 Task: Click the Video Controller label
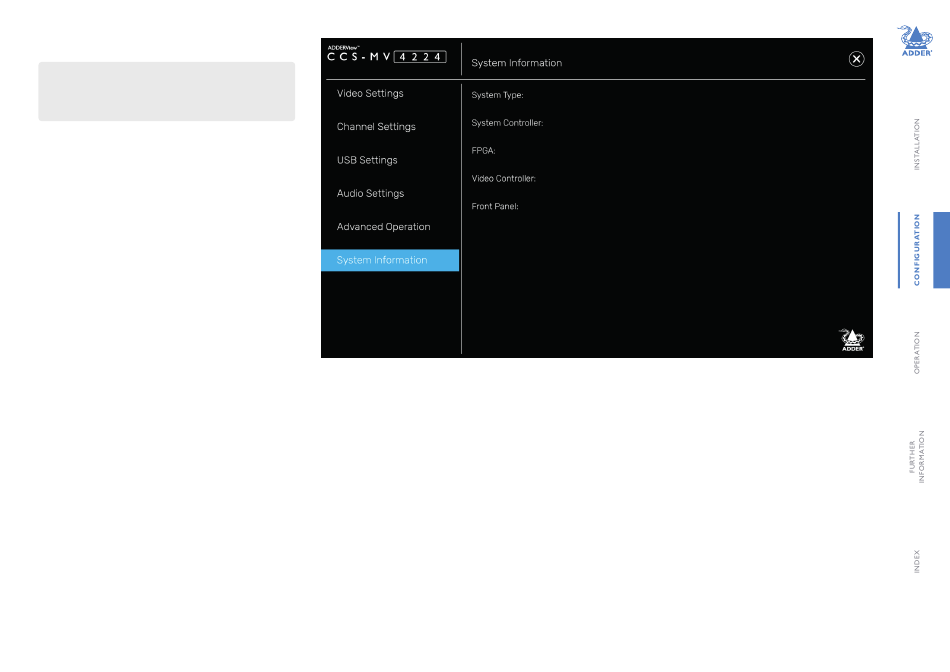pos(503,179)
